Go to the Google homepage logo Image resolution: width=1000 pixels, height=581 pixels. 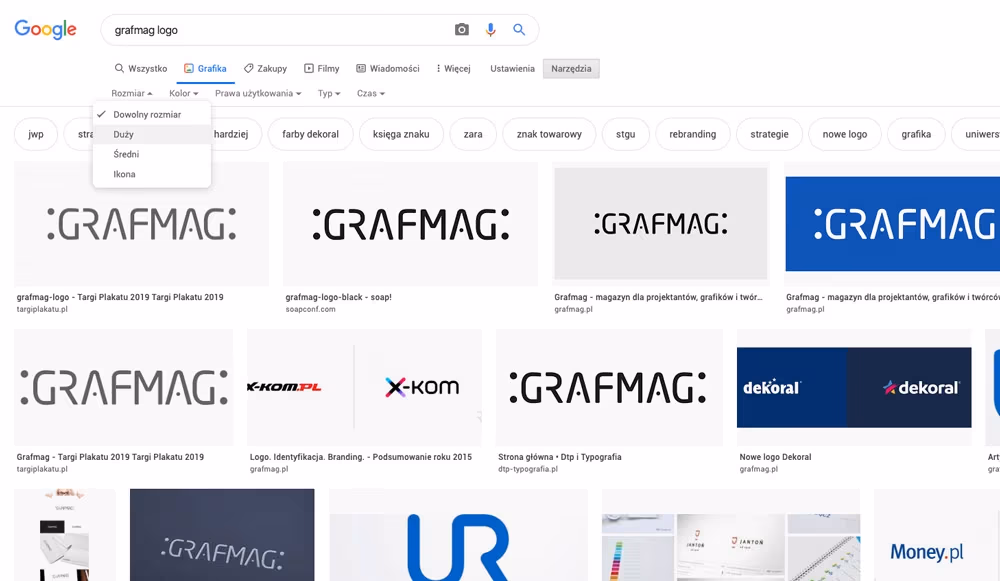pyautogui.click(x=45, y=29)
